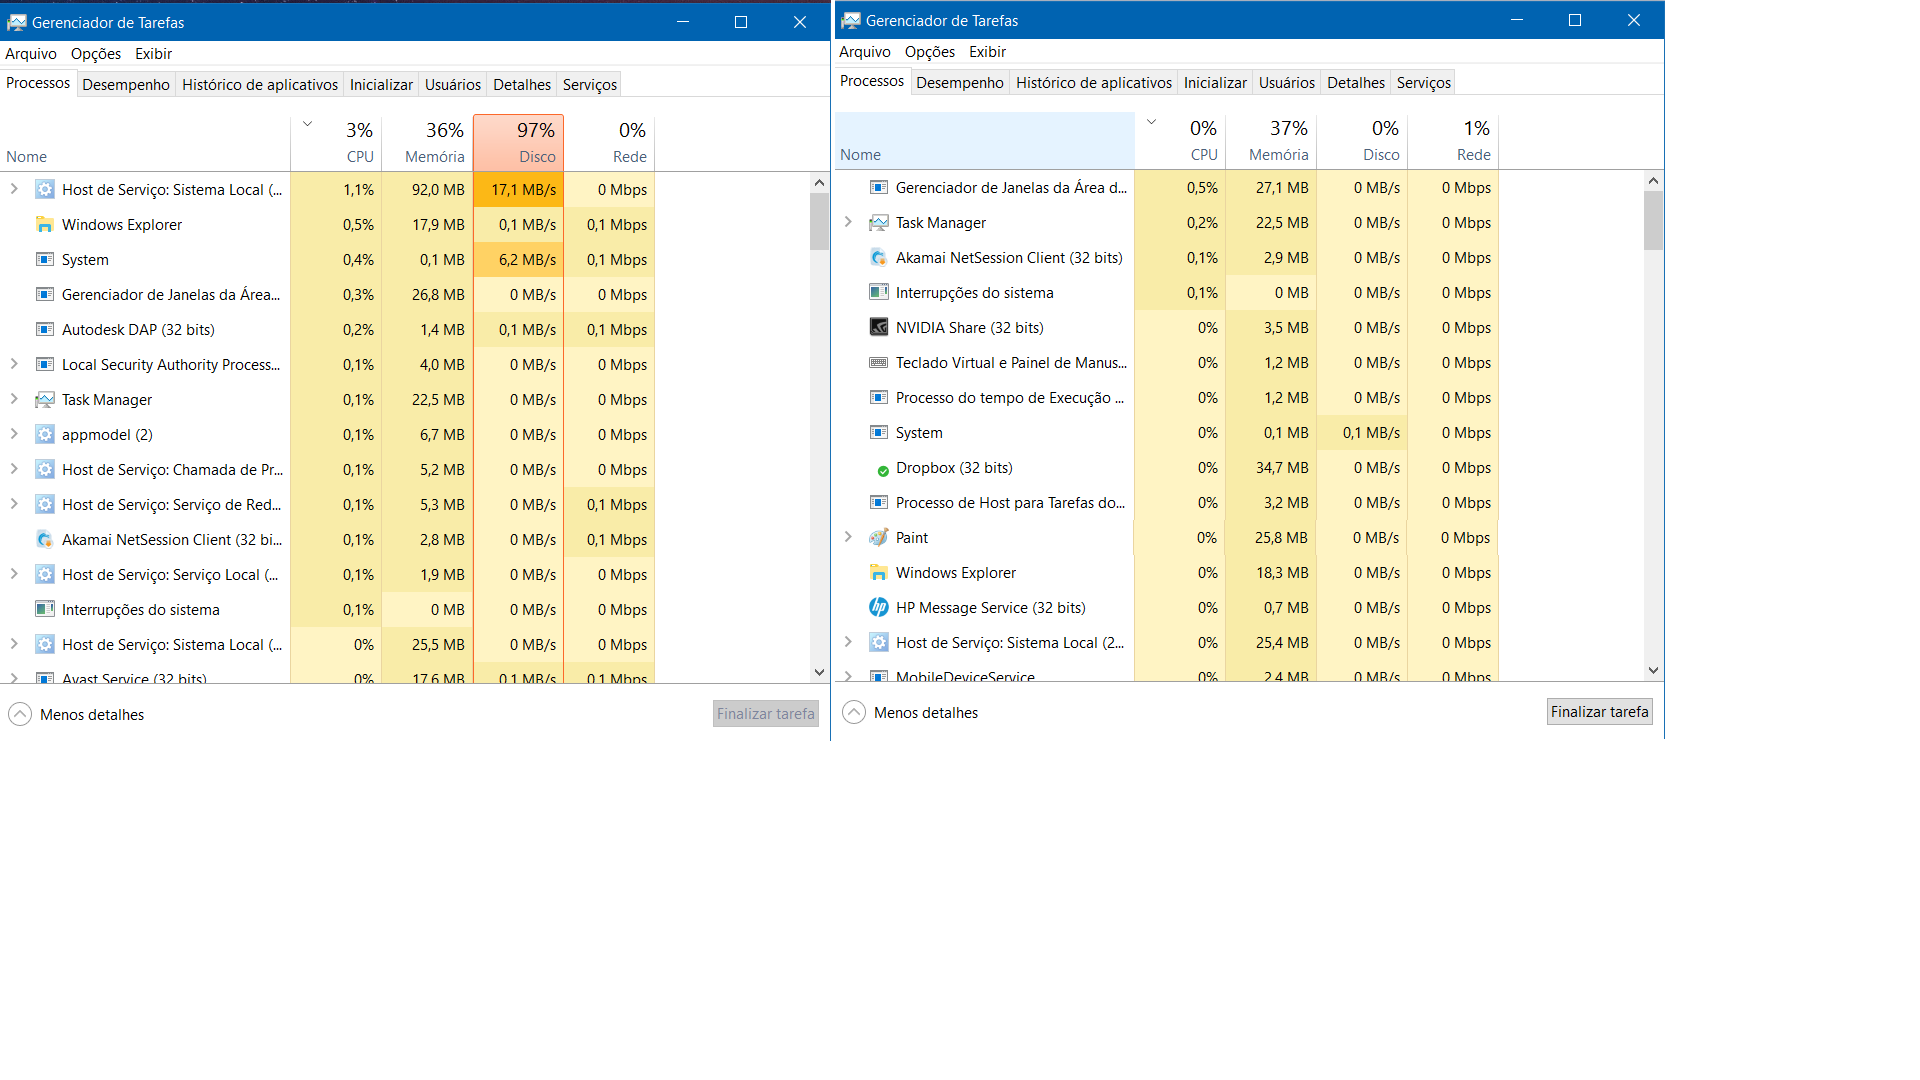Viewport: 1920px width, 1080px height.
Task: Expand Task Manager row in left window
Action: (14, 398)
